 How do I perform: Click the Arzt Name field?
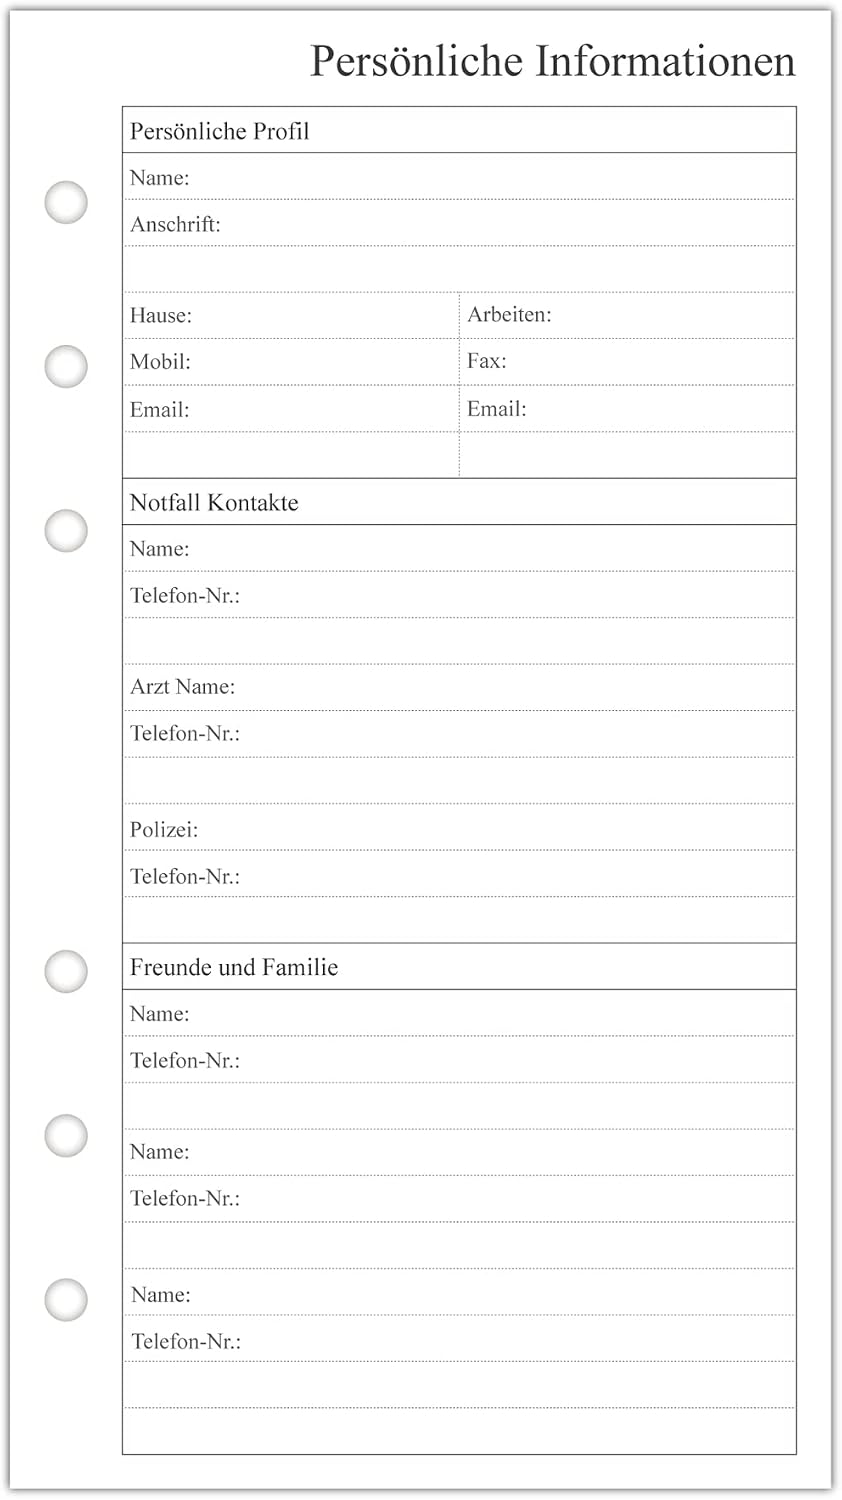(459, 687)
